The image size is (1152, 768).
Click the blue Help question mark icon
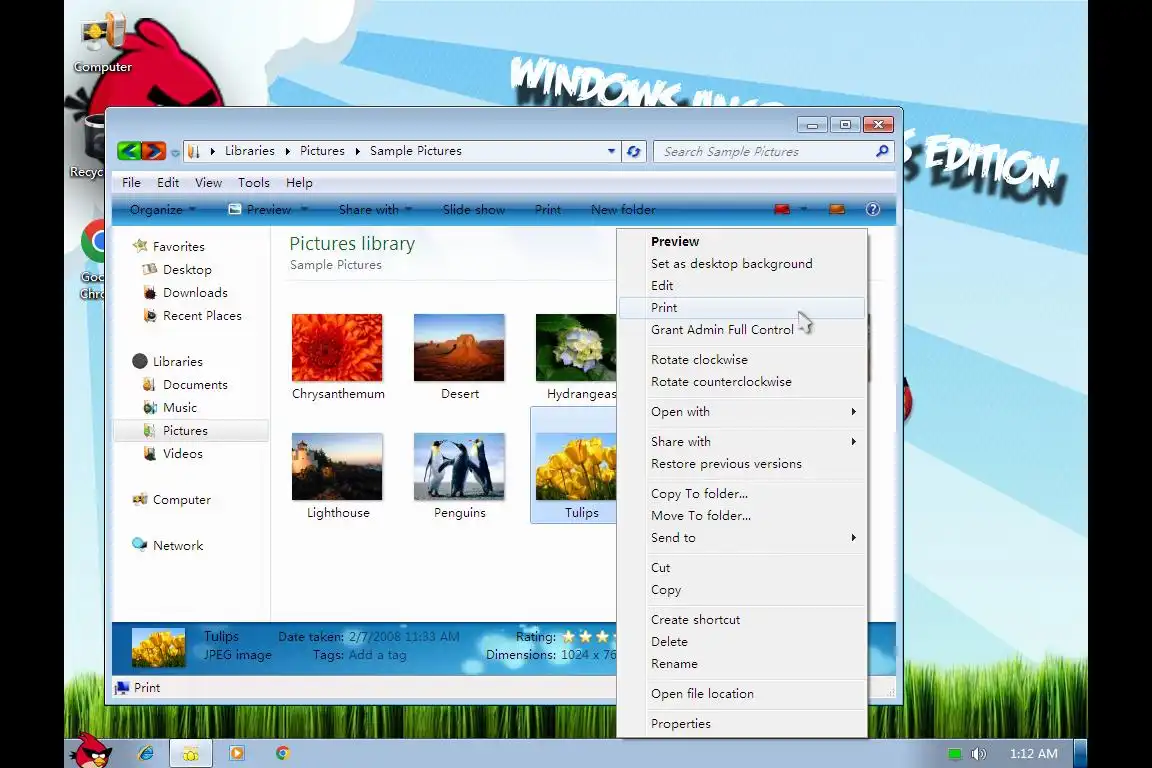(873, 209)
